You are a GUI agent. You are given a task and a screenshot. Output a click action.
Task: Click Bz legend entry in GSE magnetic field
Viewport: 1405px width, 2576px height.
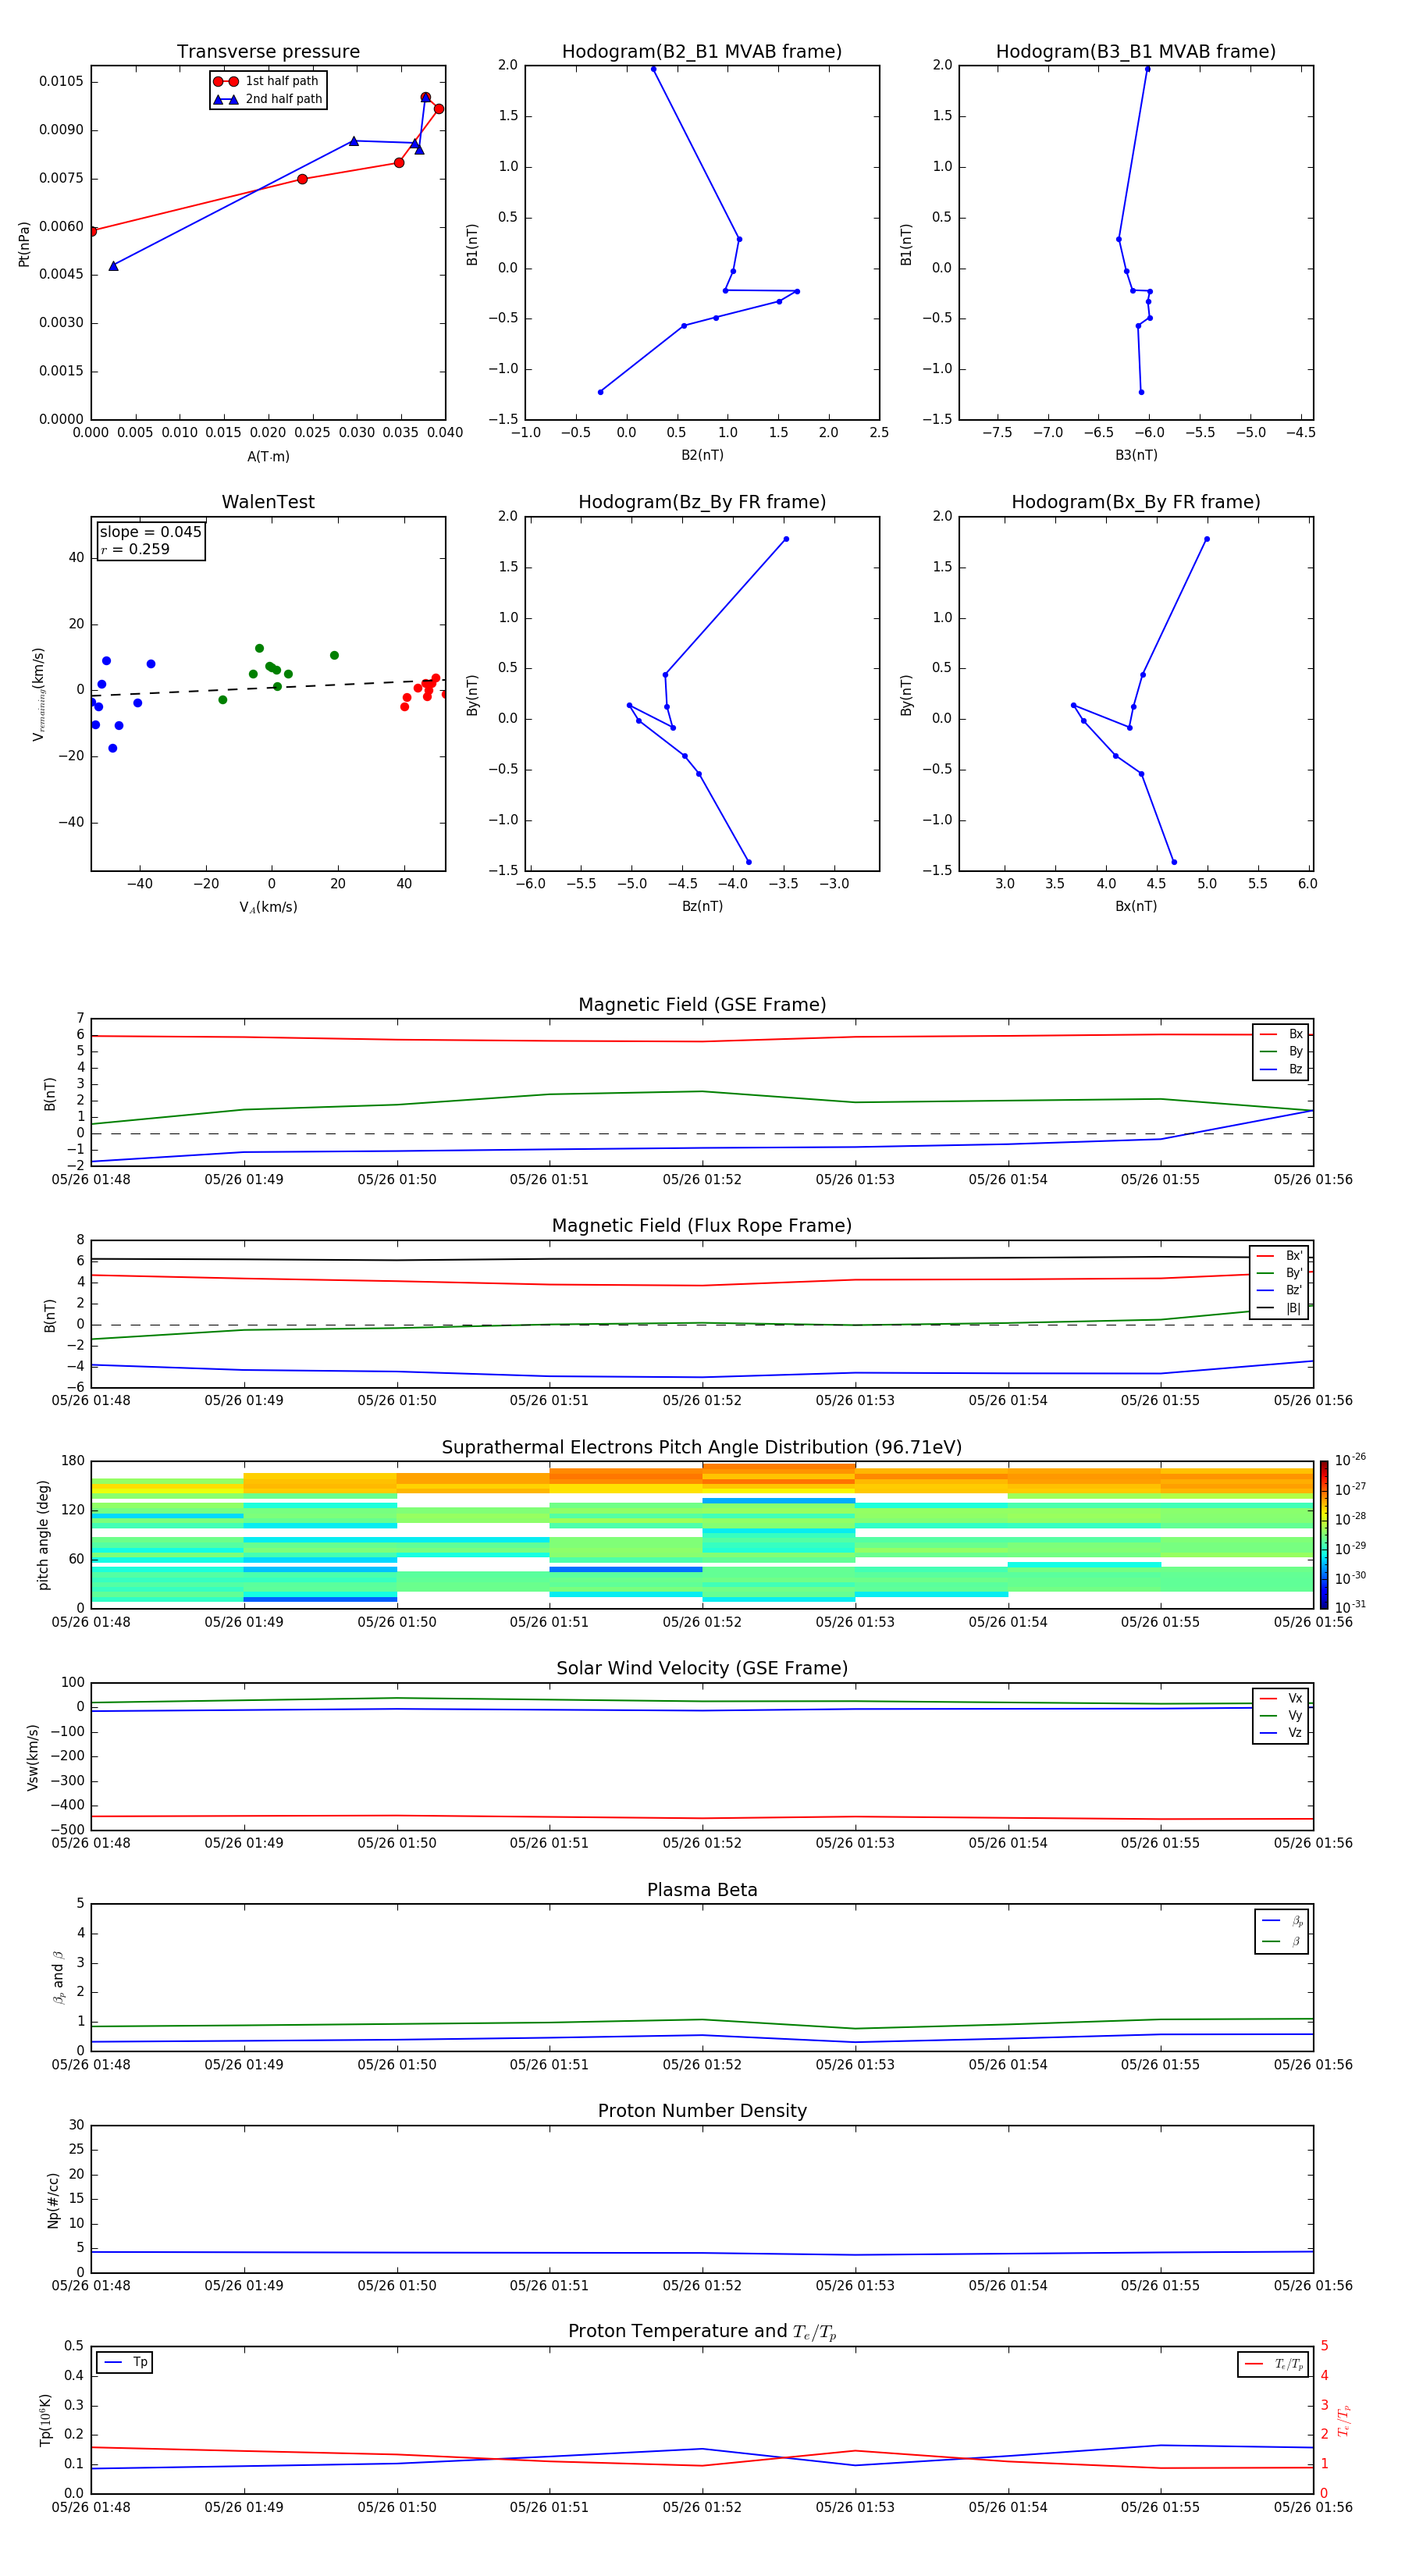coord(1282,1069)
